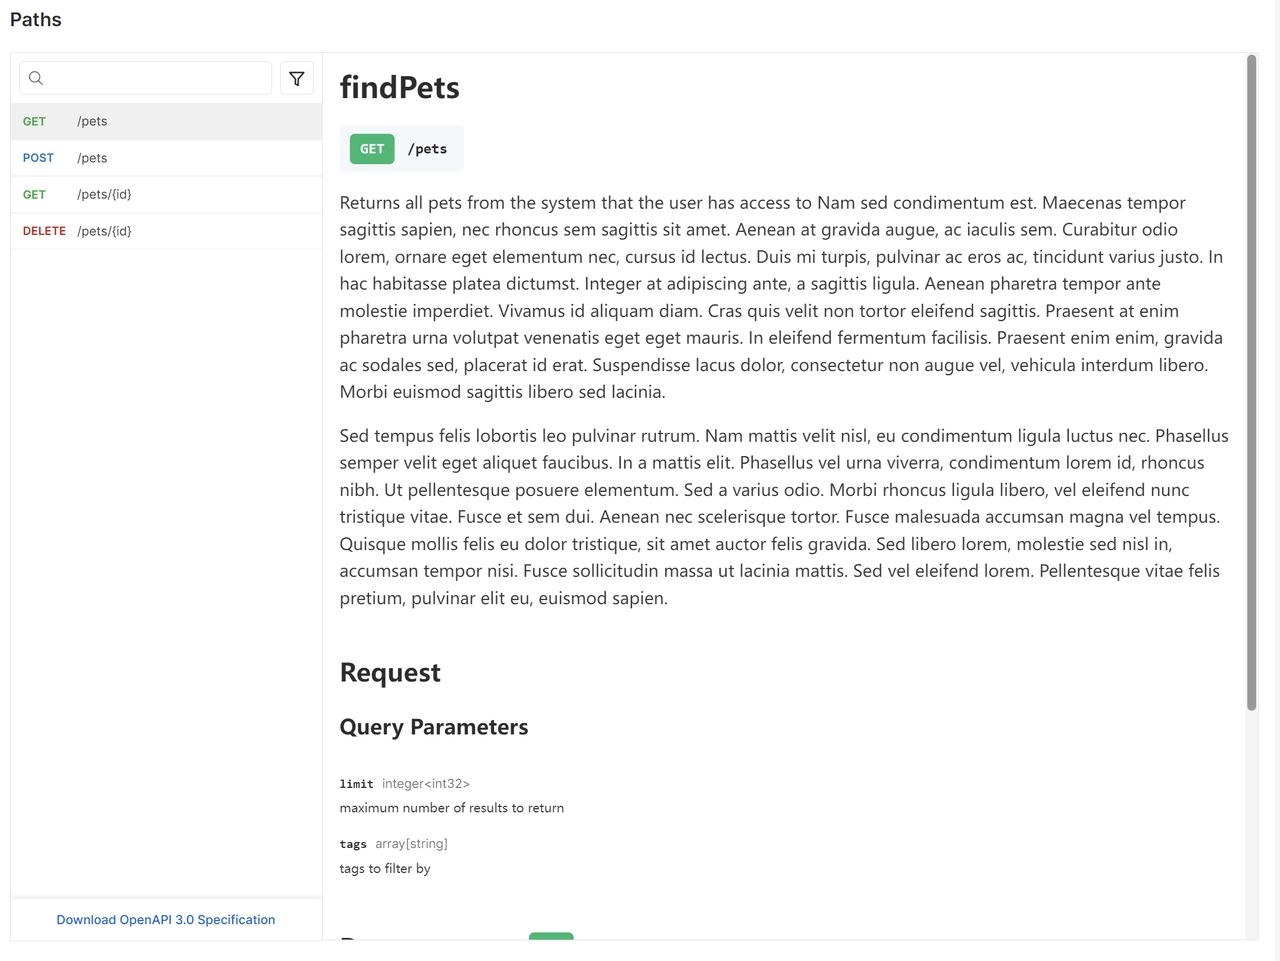Click the Paths title at the top
Image resolution: width=1280 pixels, height=961 pixels.
coord(36,20)
